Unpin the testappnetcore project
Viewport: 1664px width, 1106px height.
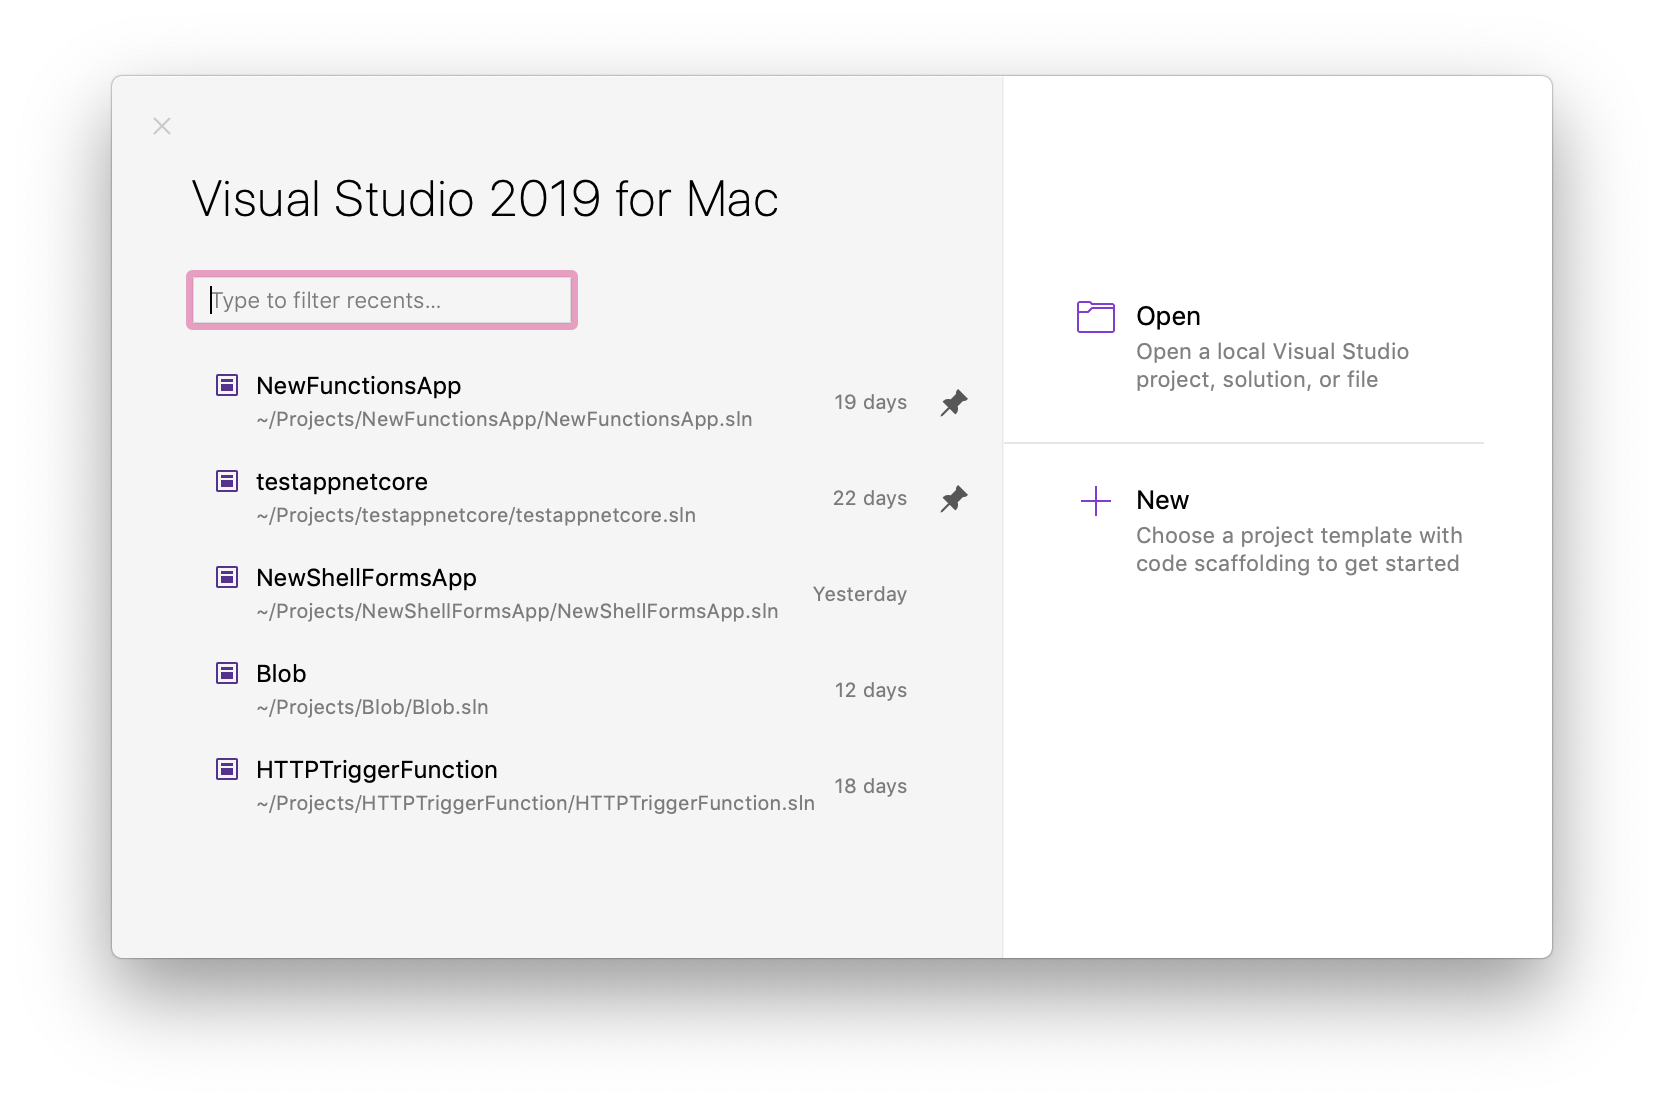tap(953, 498)
